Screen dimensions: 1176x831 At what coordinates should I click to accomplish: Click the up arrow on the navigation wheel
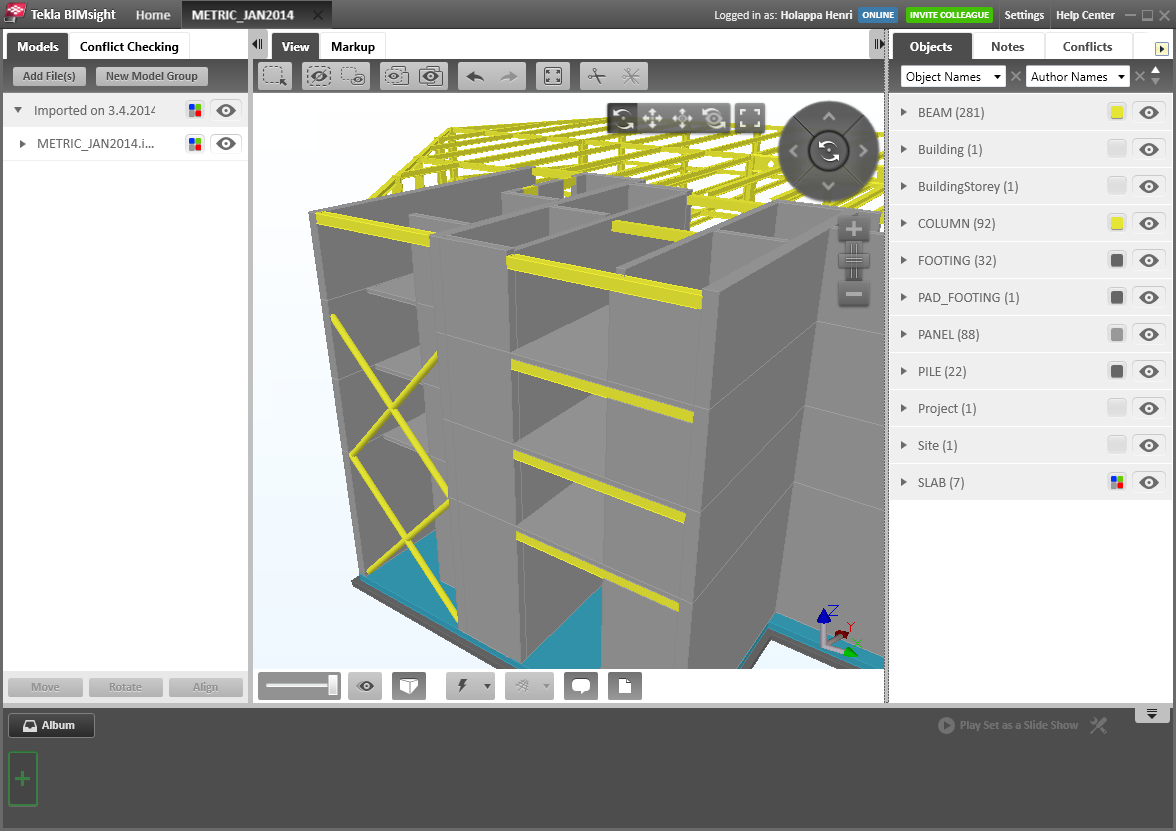click(828, 116)
